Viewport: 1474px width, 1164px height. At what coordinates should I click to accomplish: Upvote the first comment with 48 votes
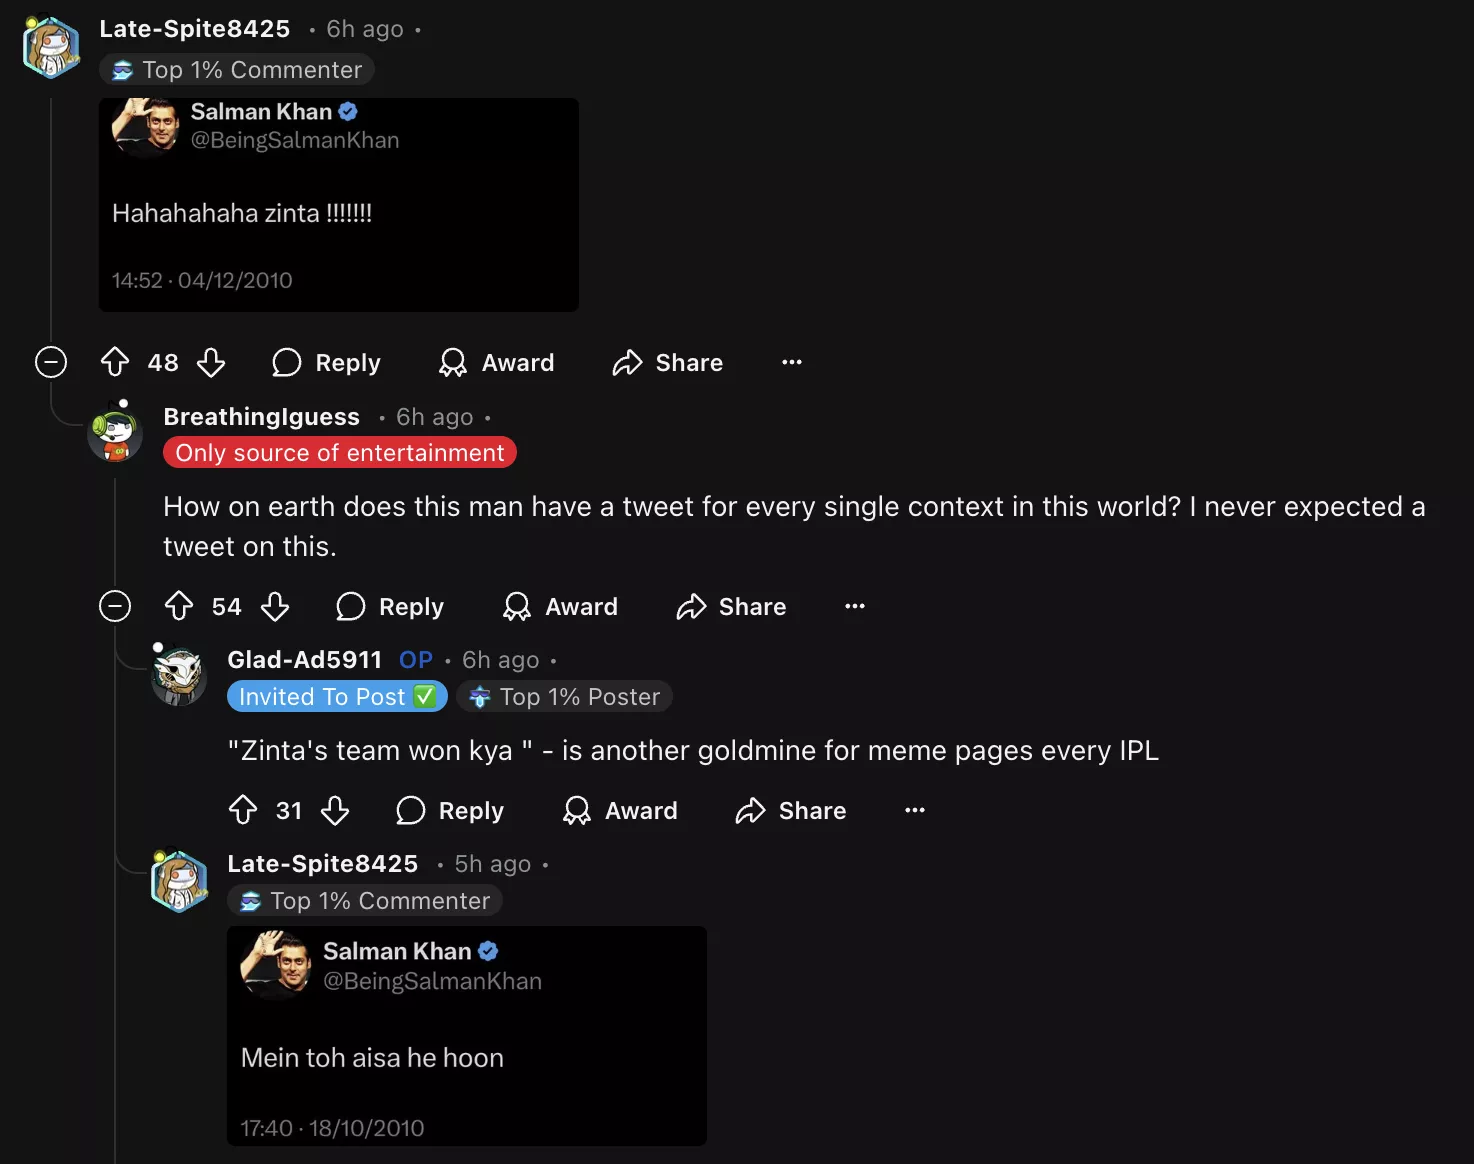coord(115,362)
